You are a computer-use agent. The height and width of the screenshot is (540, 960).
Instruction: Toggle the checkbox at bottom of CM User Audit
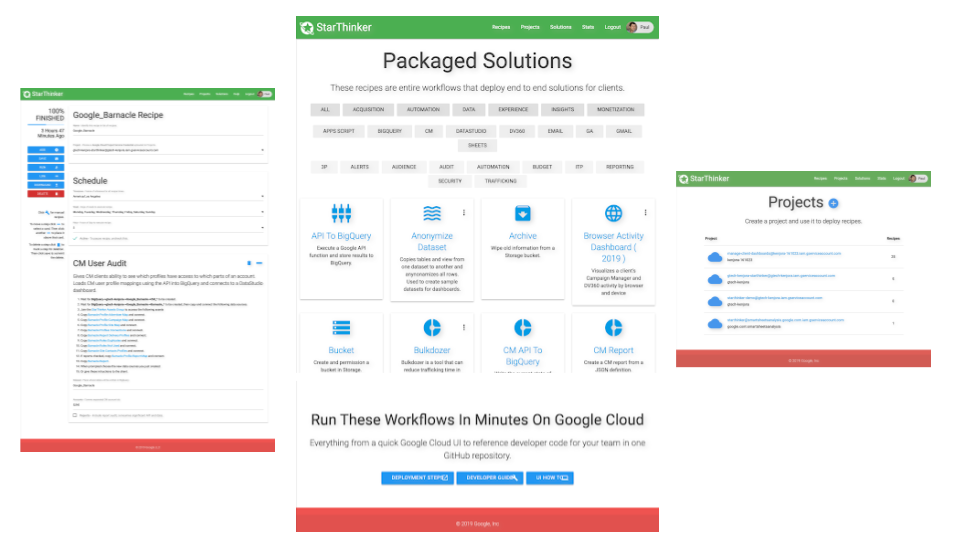75,414
